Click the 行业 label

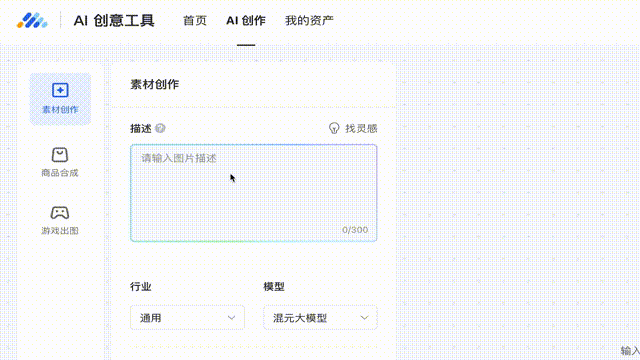pyautogui.click(x=141, y=287)
